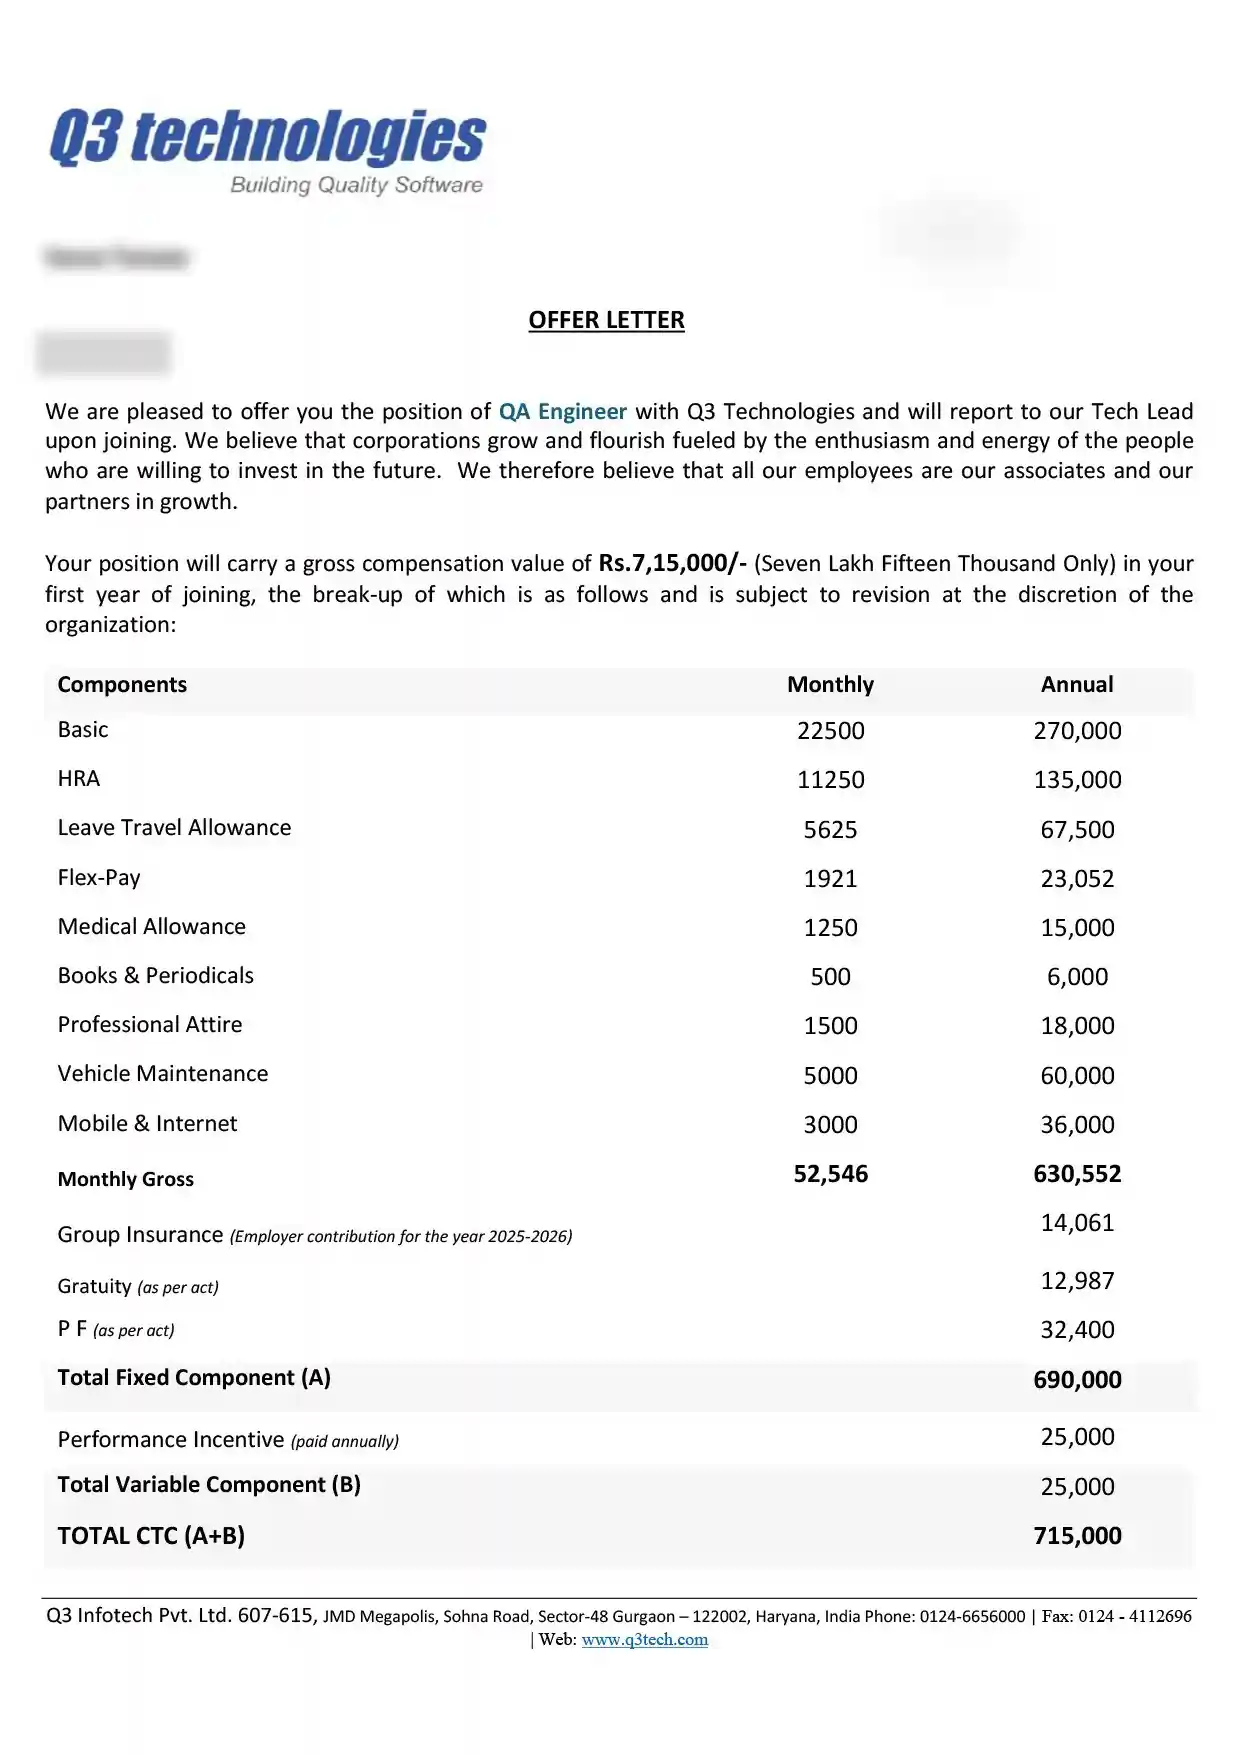
Task: Select the Basic row label
Action: pyautogui.click(x=83, y=729)
